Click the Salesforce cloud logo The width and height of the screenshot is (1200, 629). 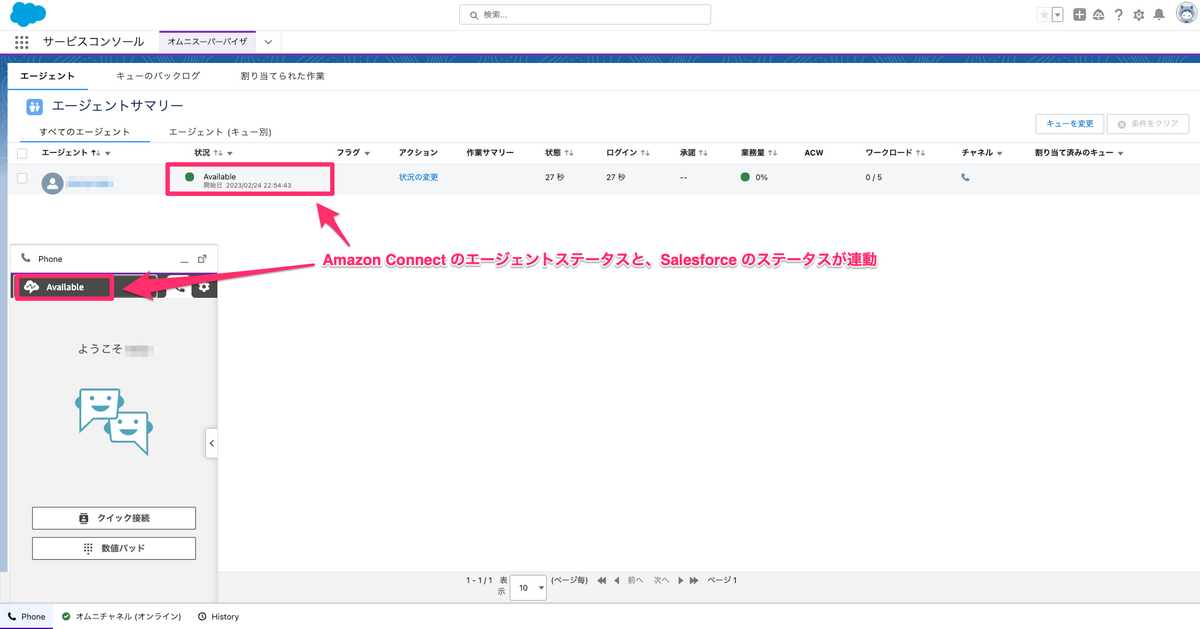click(27, 14)
